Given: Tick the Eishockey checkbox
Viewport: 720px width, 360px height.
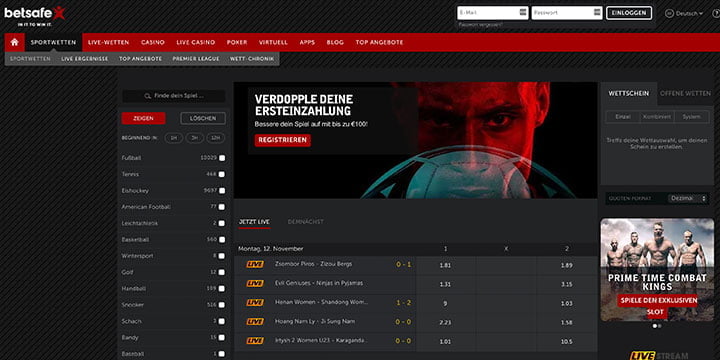Looking at the screenshot, I should pos(222,191).
